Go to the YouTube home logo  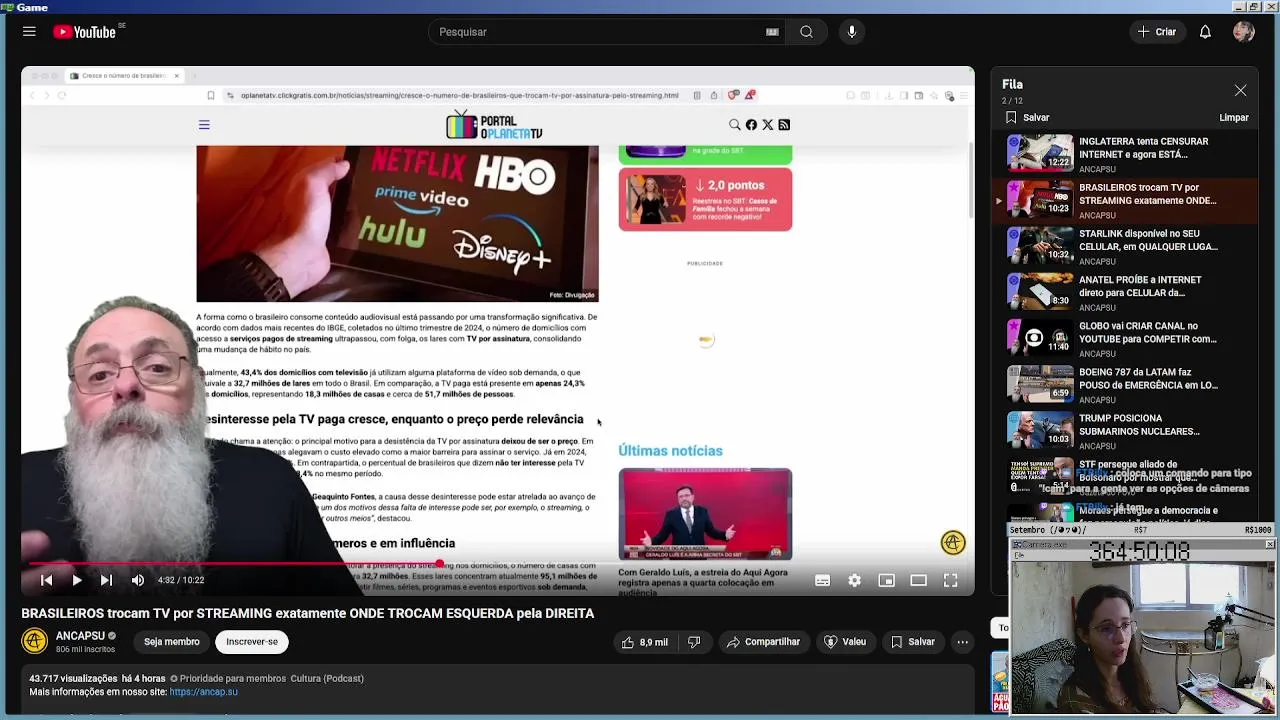85,32
